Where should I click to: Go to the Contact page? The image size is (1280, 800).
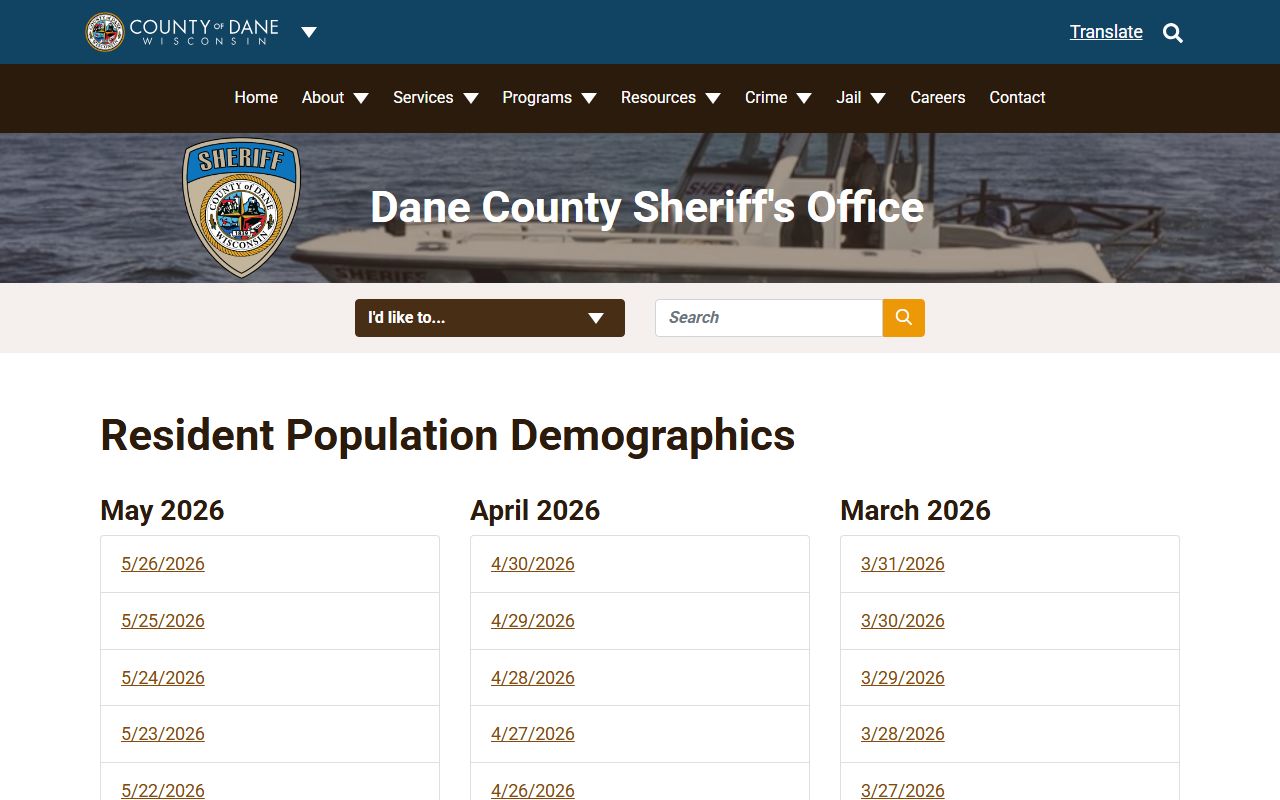coord(1017,97)
